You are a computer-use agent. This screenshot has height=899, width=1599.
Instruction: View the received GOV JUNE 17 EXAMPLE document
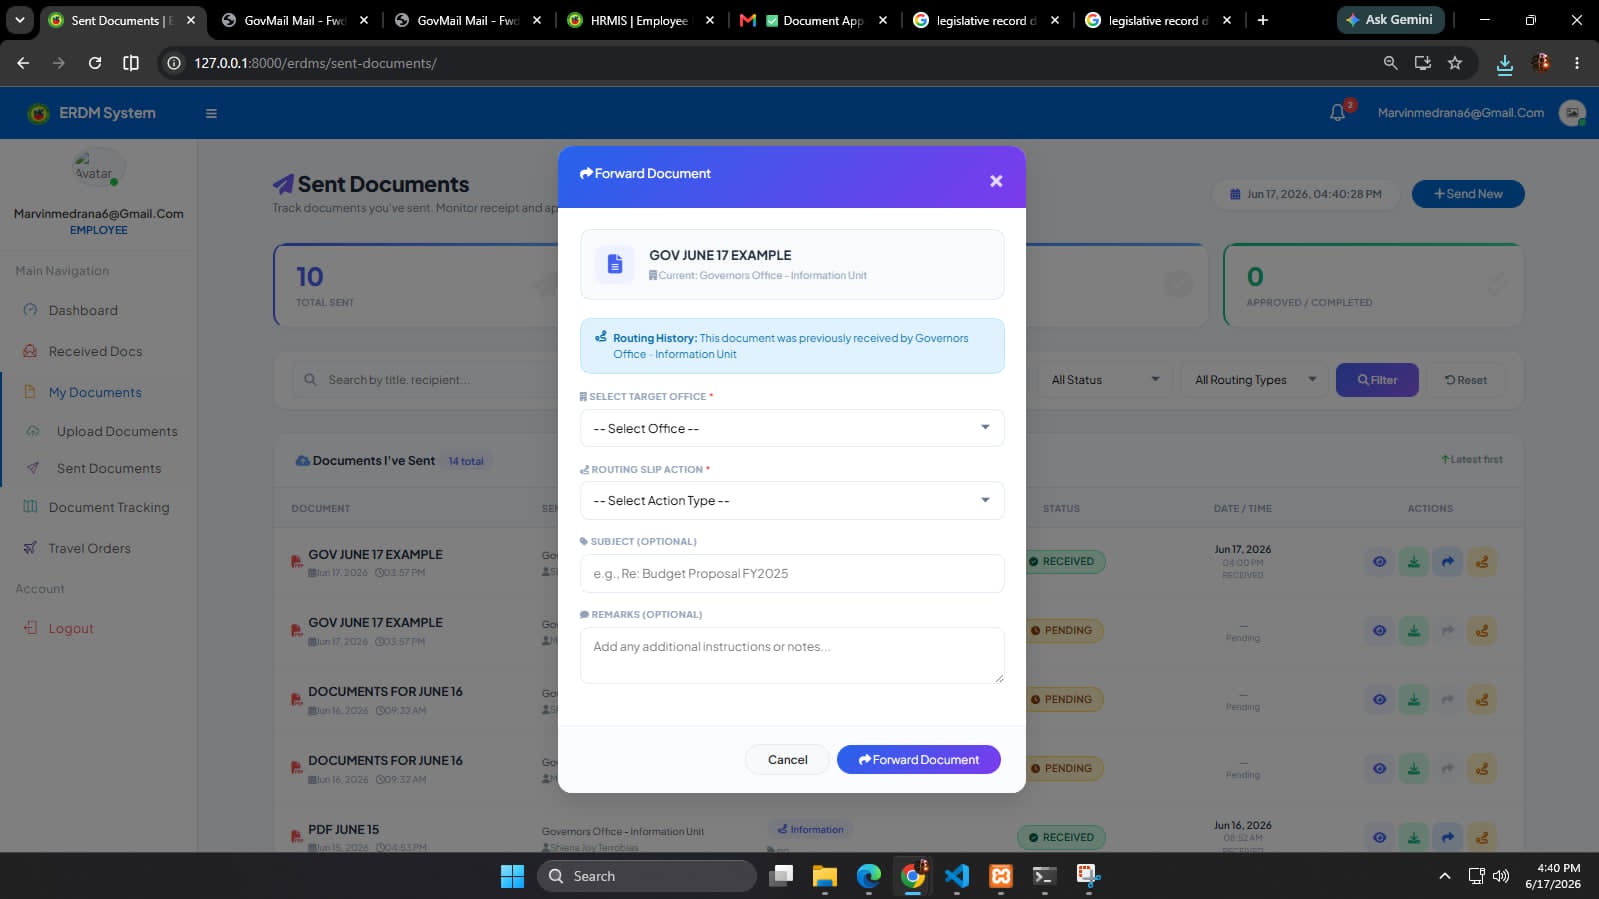pyautogui.click(x=1379, y=562)
